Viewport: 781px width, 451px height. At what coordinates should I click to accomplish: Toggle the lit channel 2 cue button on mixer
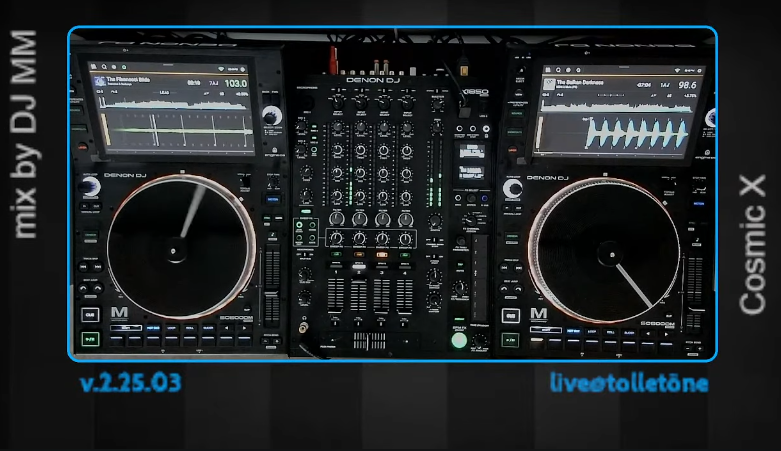359,267
